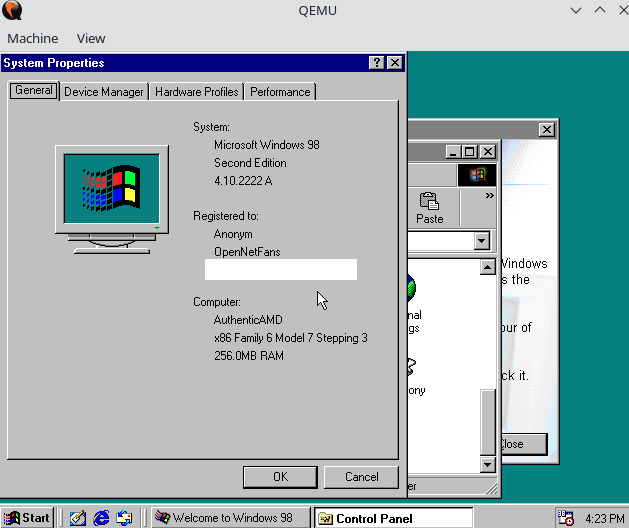Open the QEMU View menu
The height and width of the screenshot is (528, 629).
pos(91,39)
